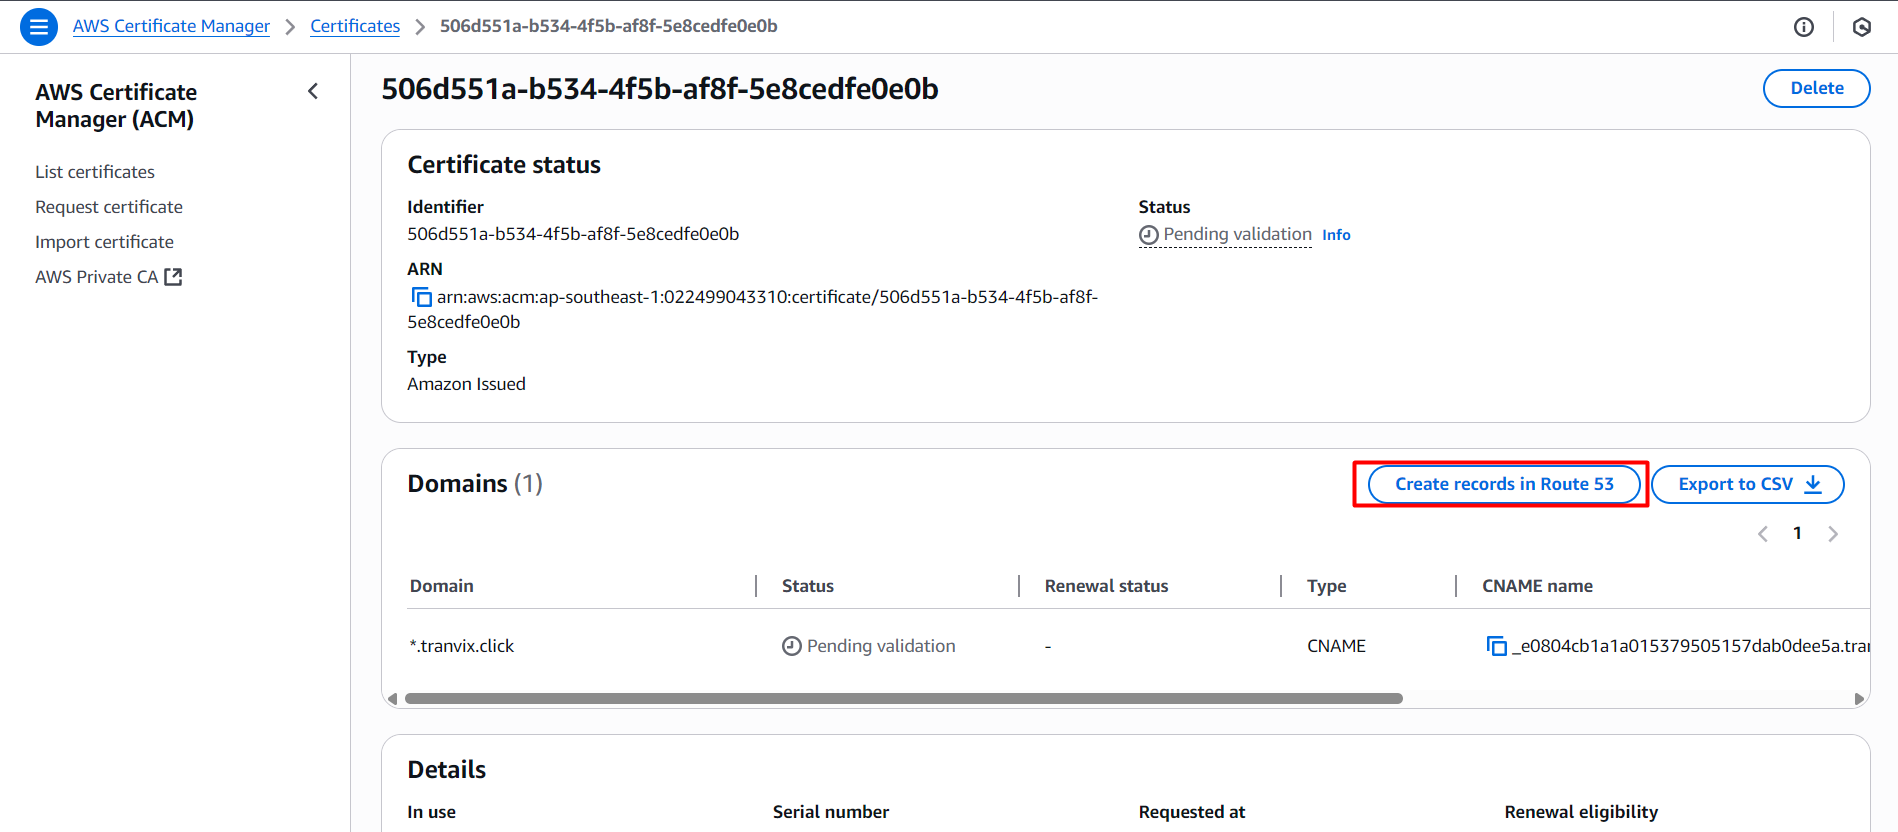Export domains to CSV
This screenshot has width=1898, height=832.
tap(1747, 484)
